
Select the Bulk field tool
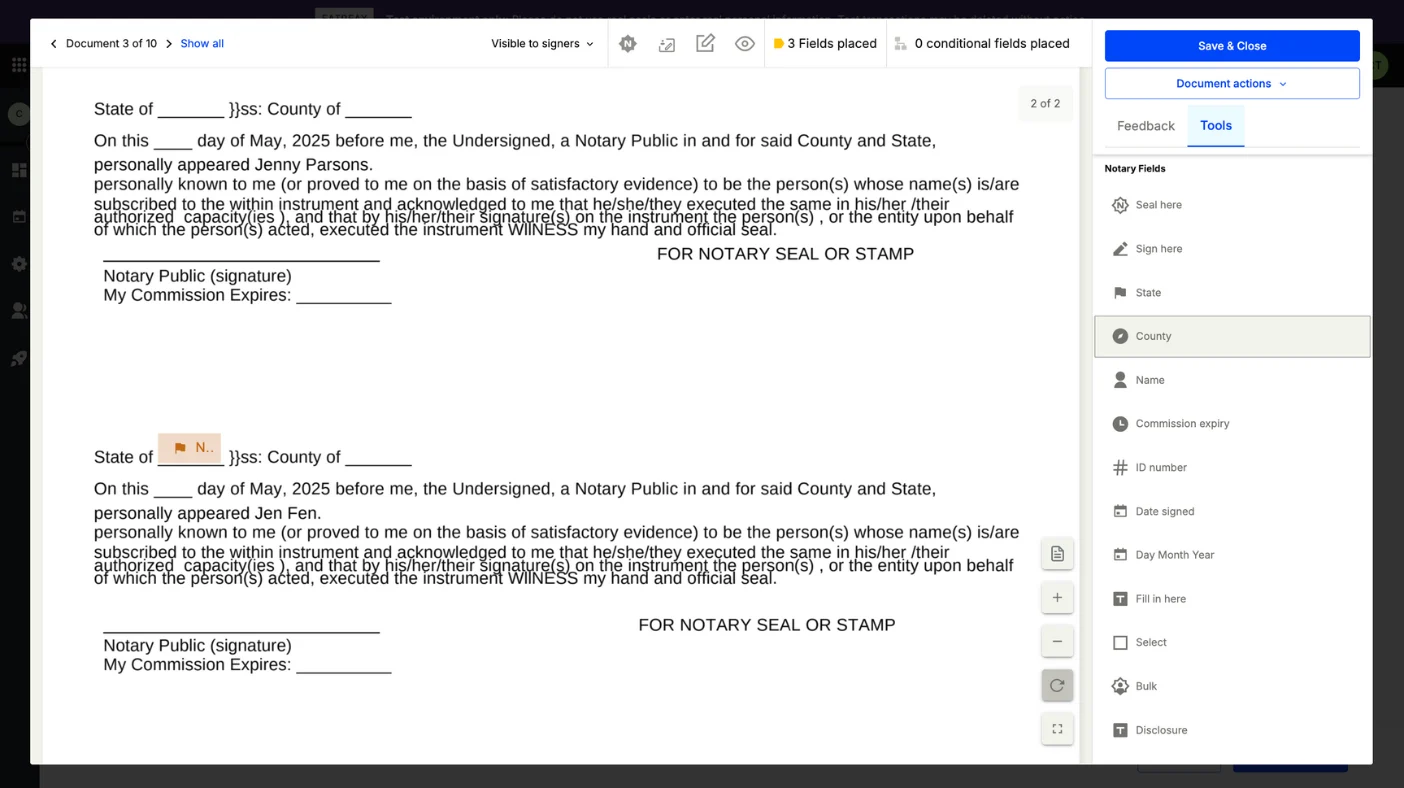(1232, 687)
